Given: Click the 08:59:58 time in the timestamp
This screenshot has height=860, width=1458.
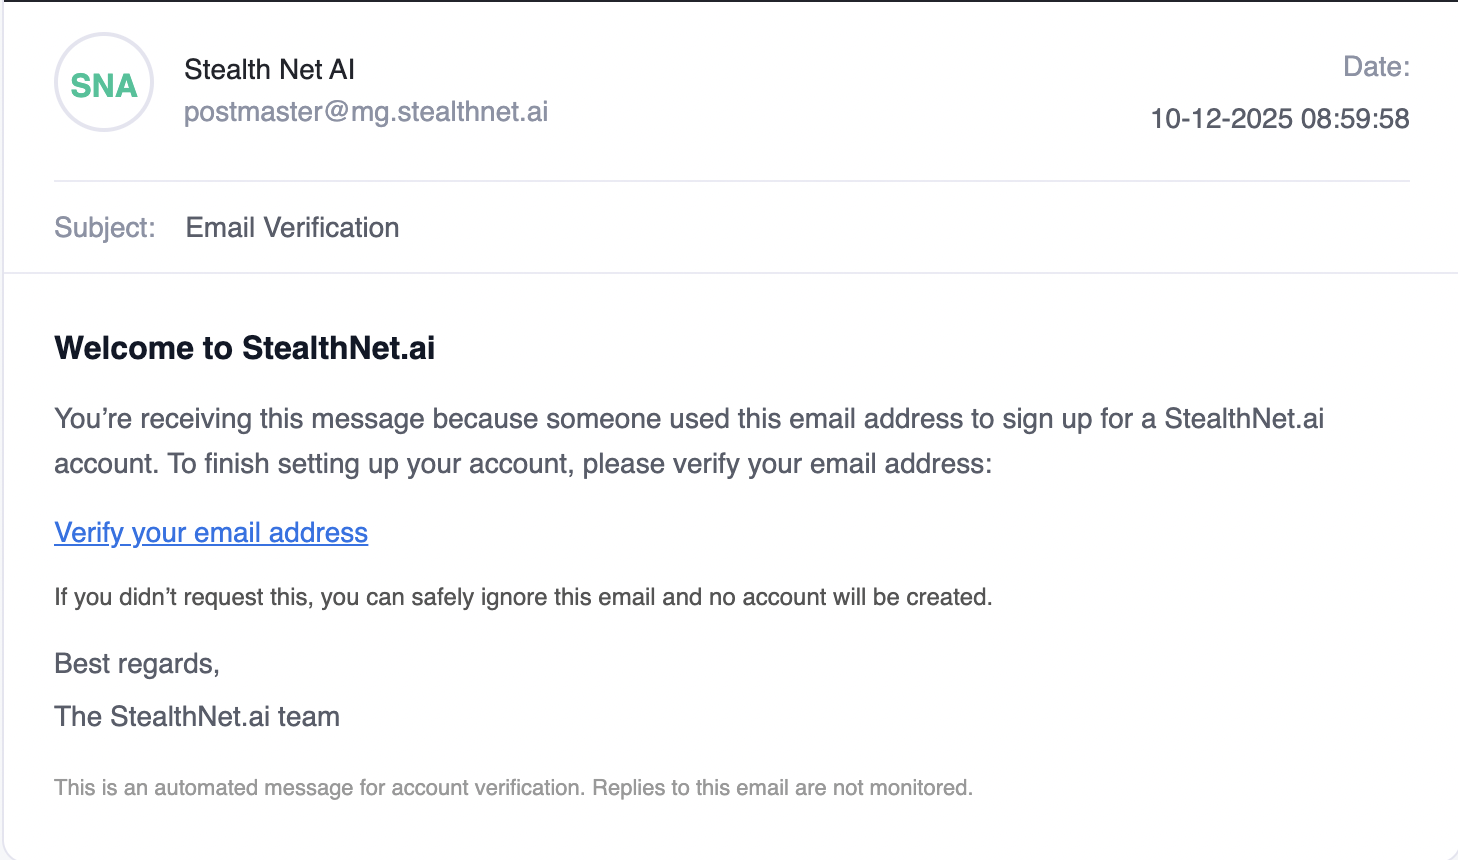Looking at the screenshot, I should [x=1355, y=119].
